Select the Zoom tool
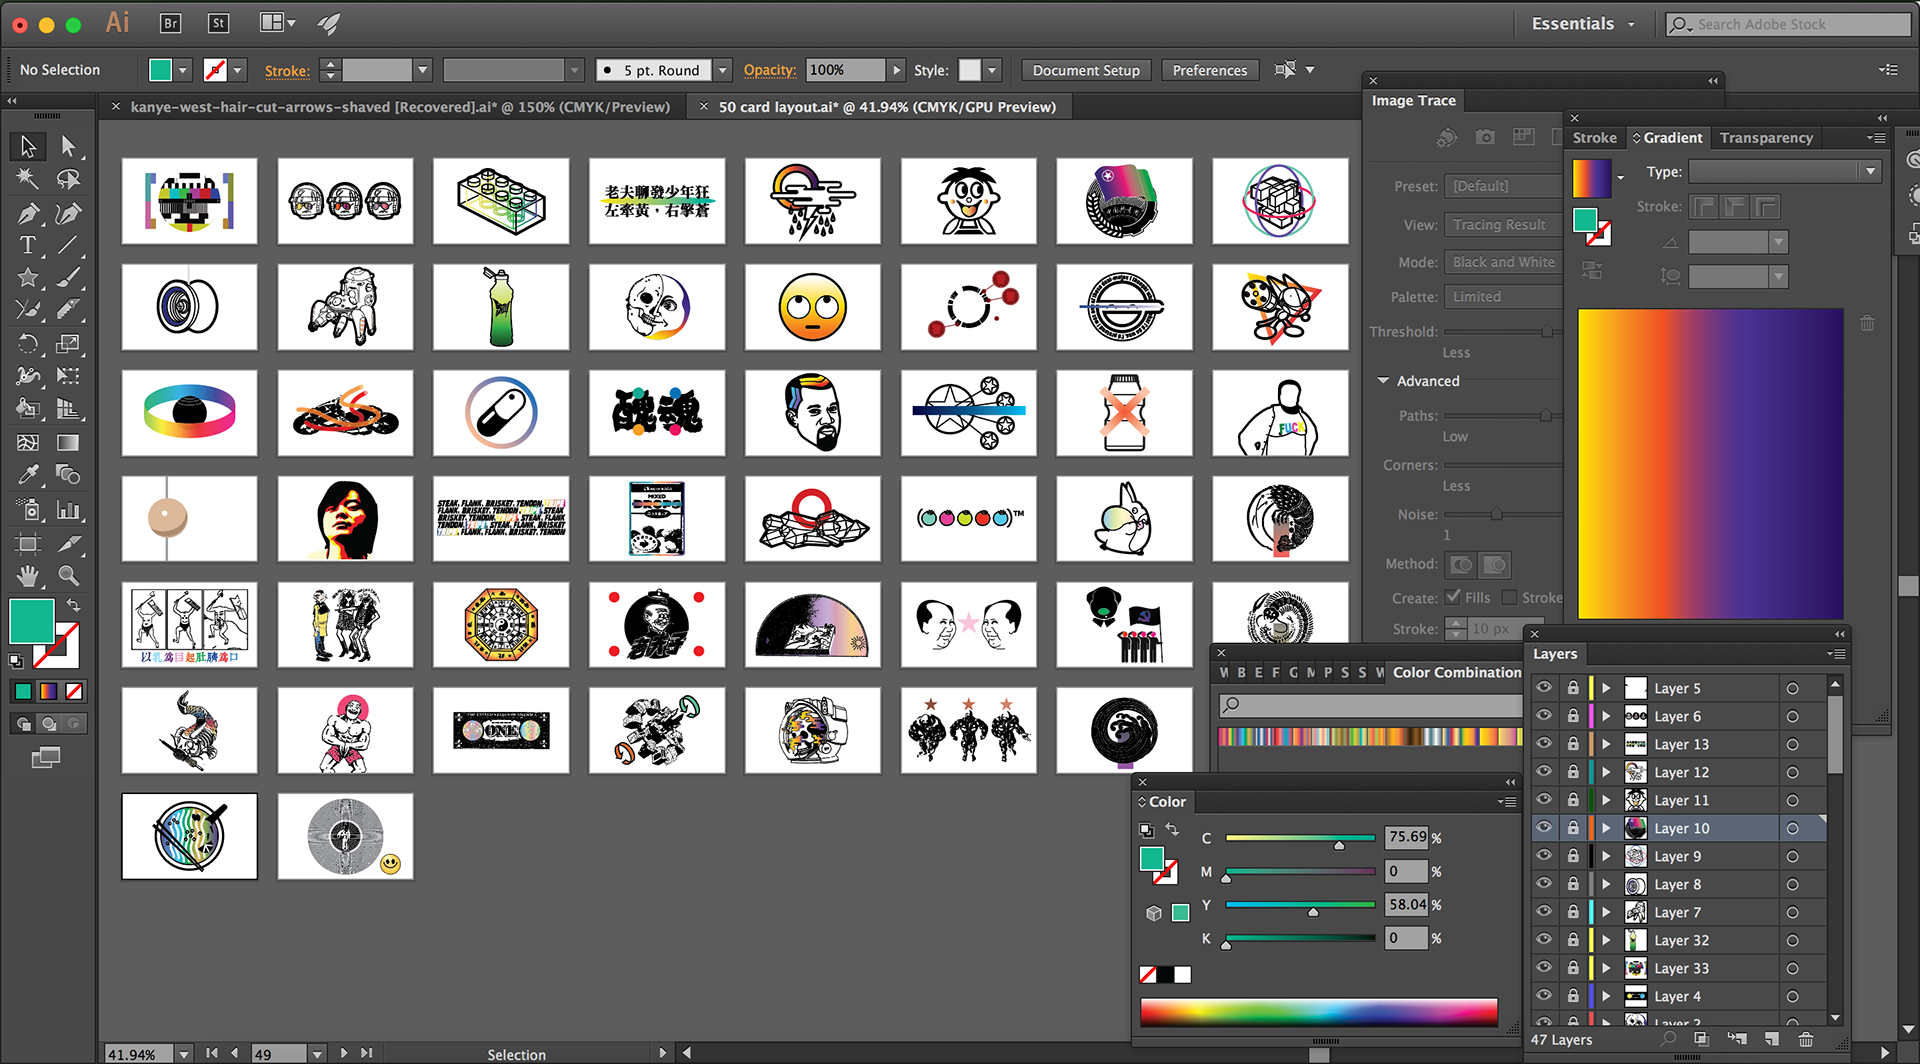 coord(68,575)
